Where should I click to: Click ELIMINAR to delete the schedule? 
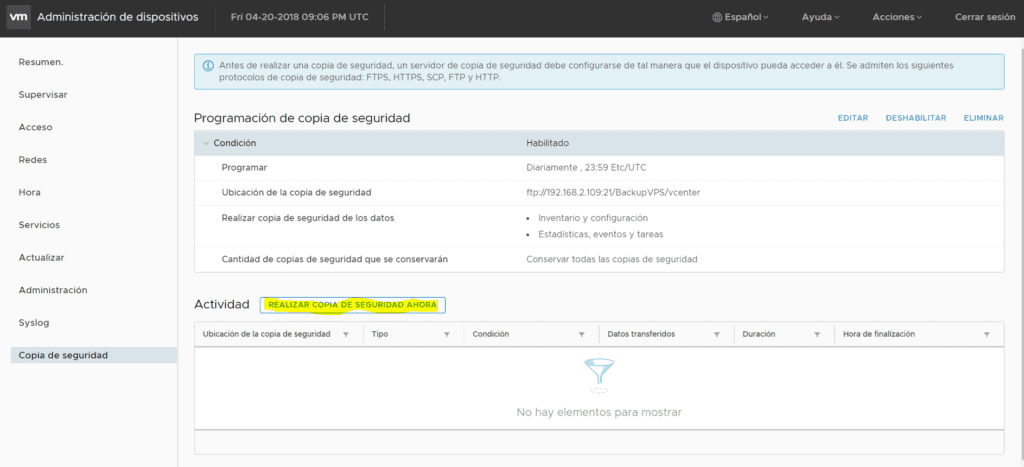coord(984,118)
